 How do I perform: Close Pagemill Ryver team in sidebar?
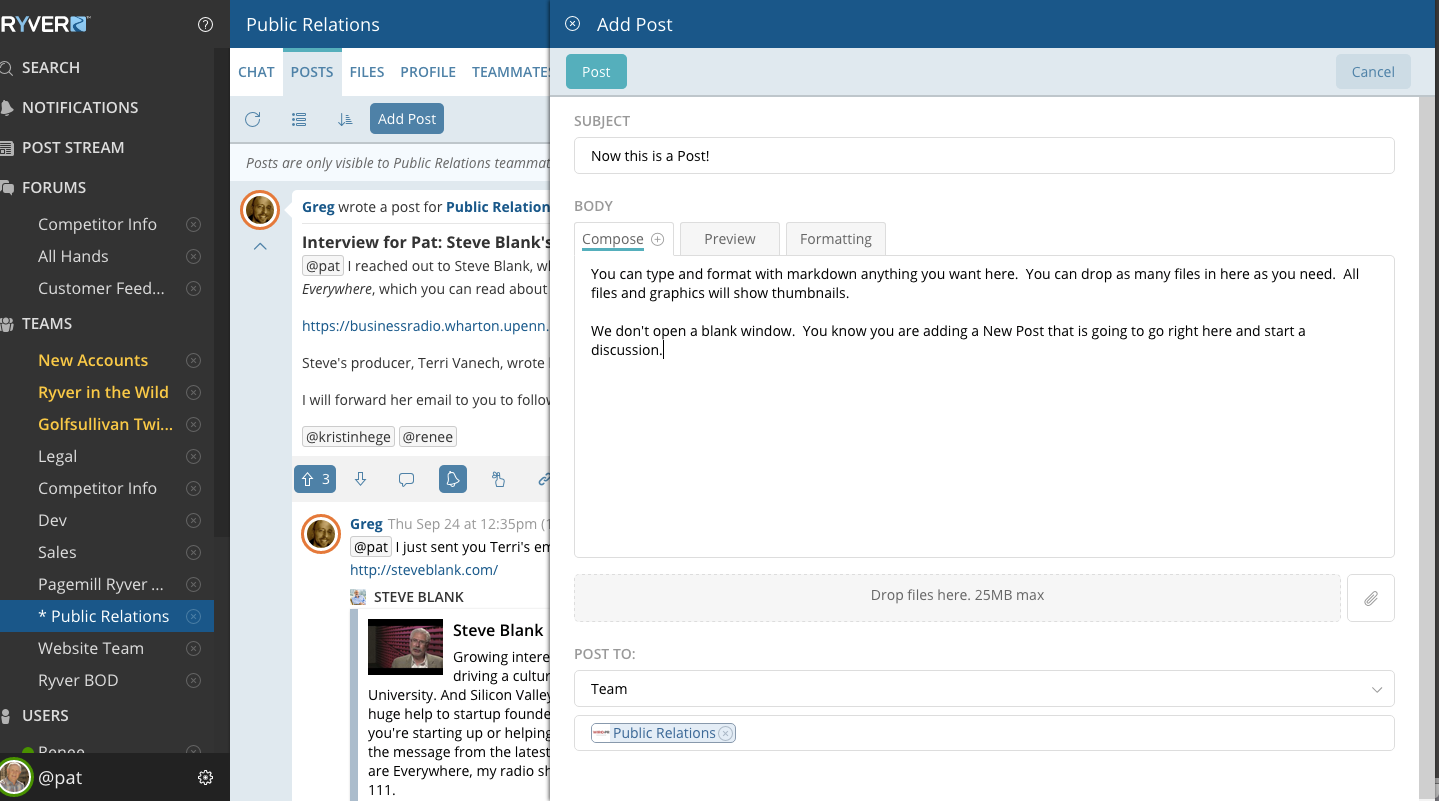pos(194,584)
